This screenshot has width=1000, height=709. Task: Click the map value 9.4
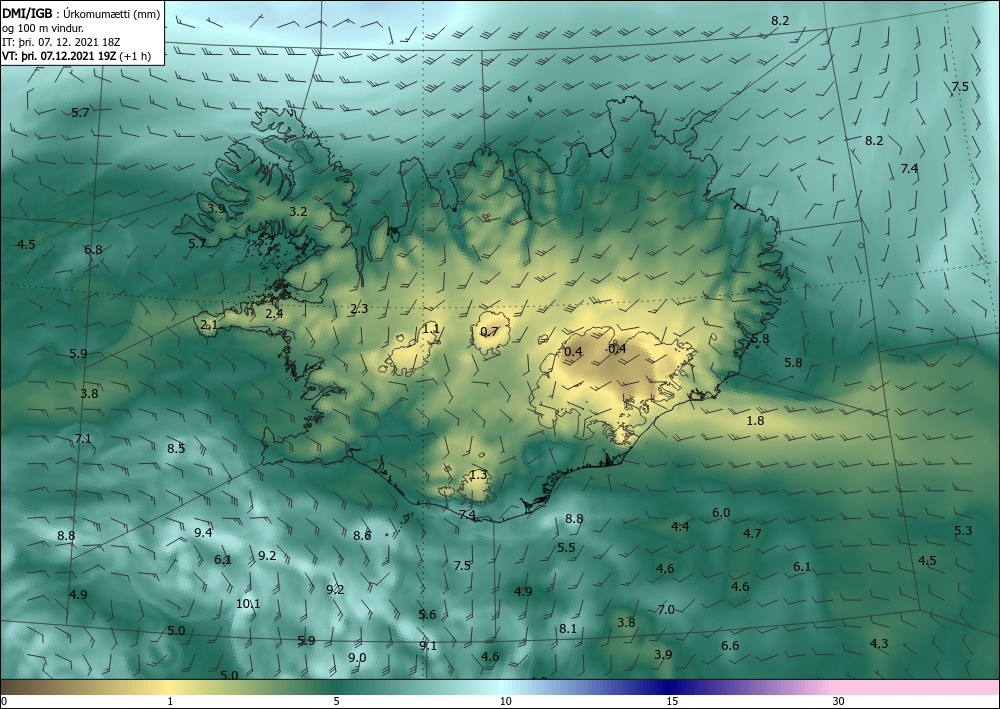(203, 532)
